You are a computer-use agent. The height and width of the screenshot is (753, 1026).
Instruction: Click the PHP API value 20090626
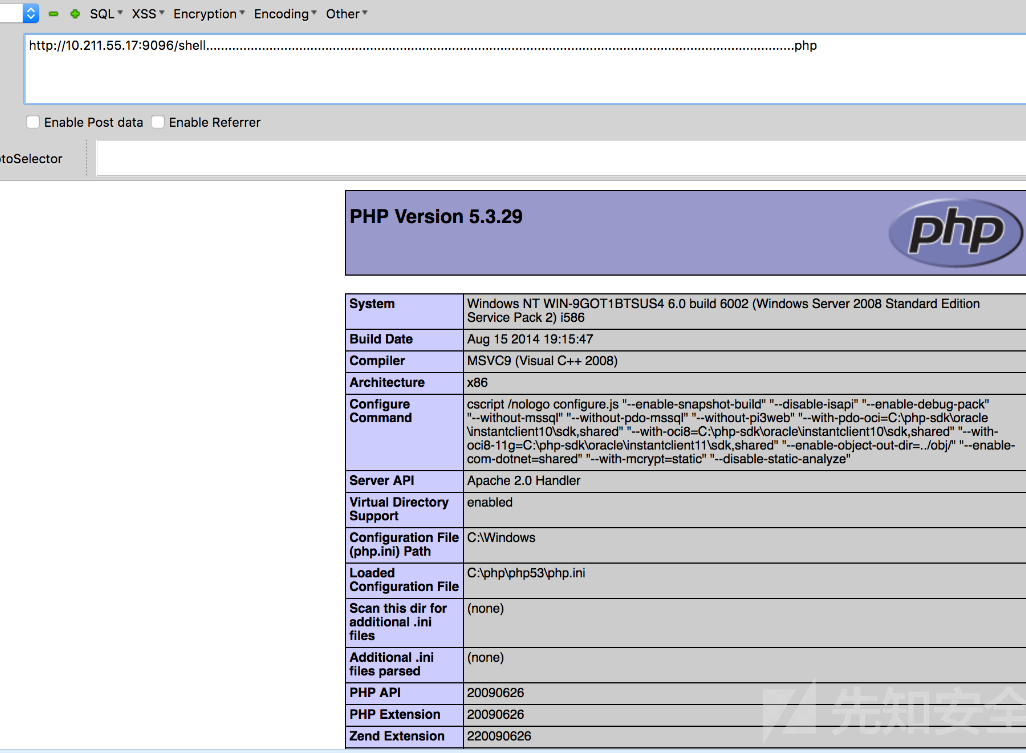tap(495, 692)
